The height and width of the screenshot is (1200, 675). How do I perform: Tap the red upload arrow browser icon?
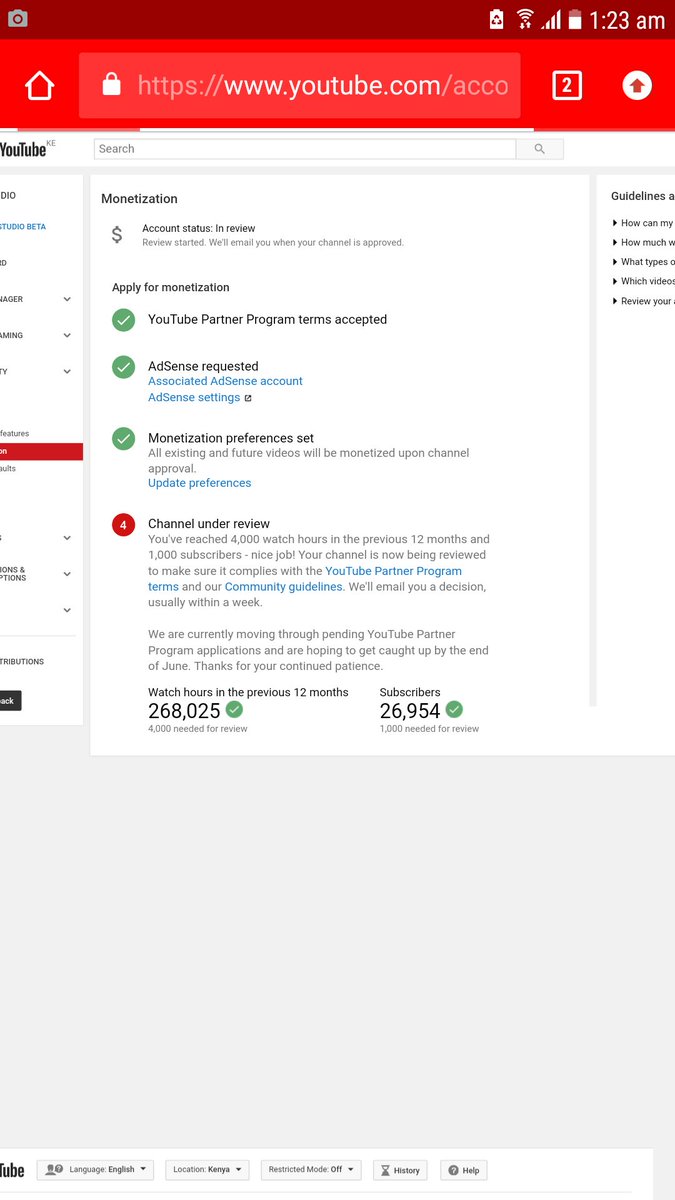click(x=637, y=86)
